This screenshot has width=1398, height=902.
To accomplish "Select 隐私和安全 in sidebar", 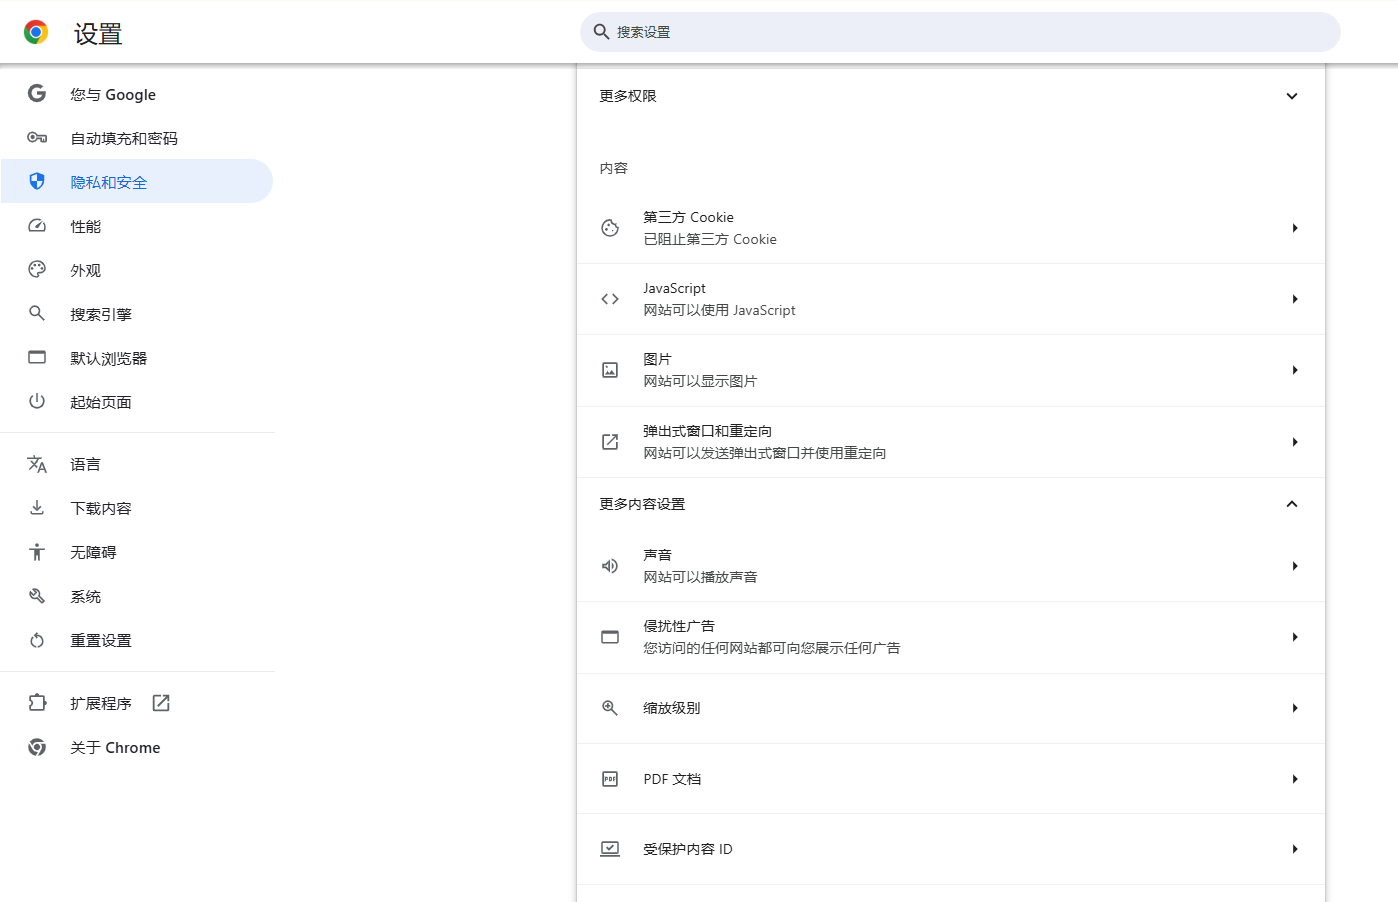I will [137, 182].
